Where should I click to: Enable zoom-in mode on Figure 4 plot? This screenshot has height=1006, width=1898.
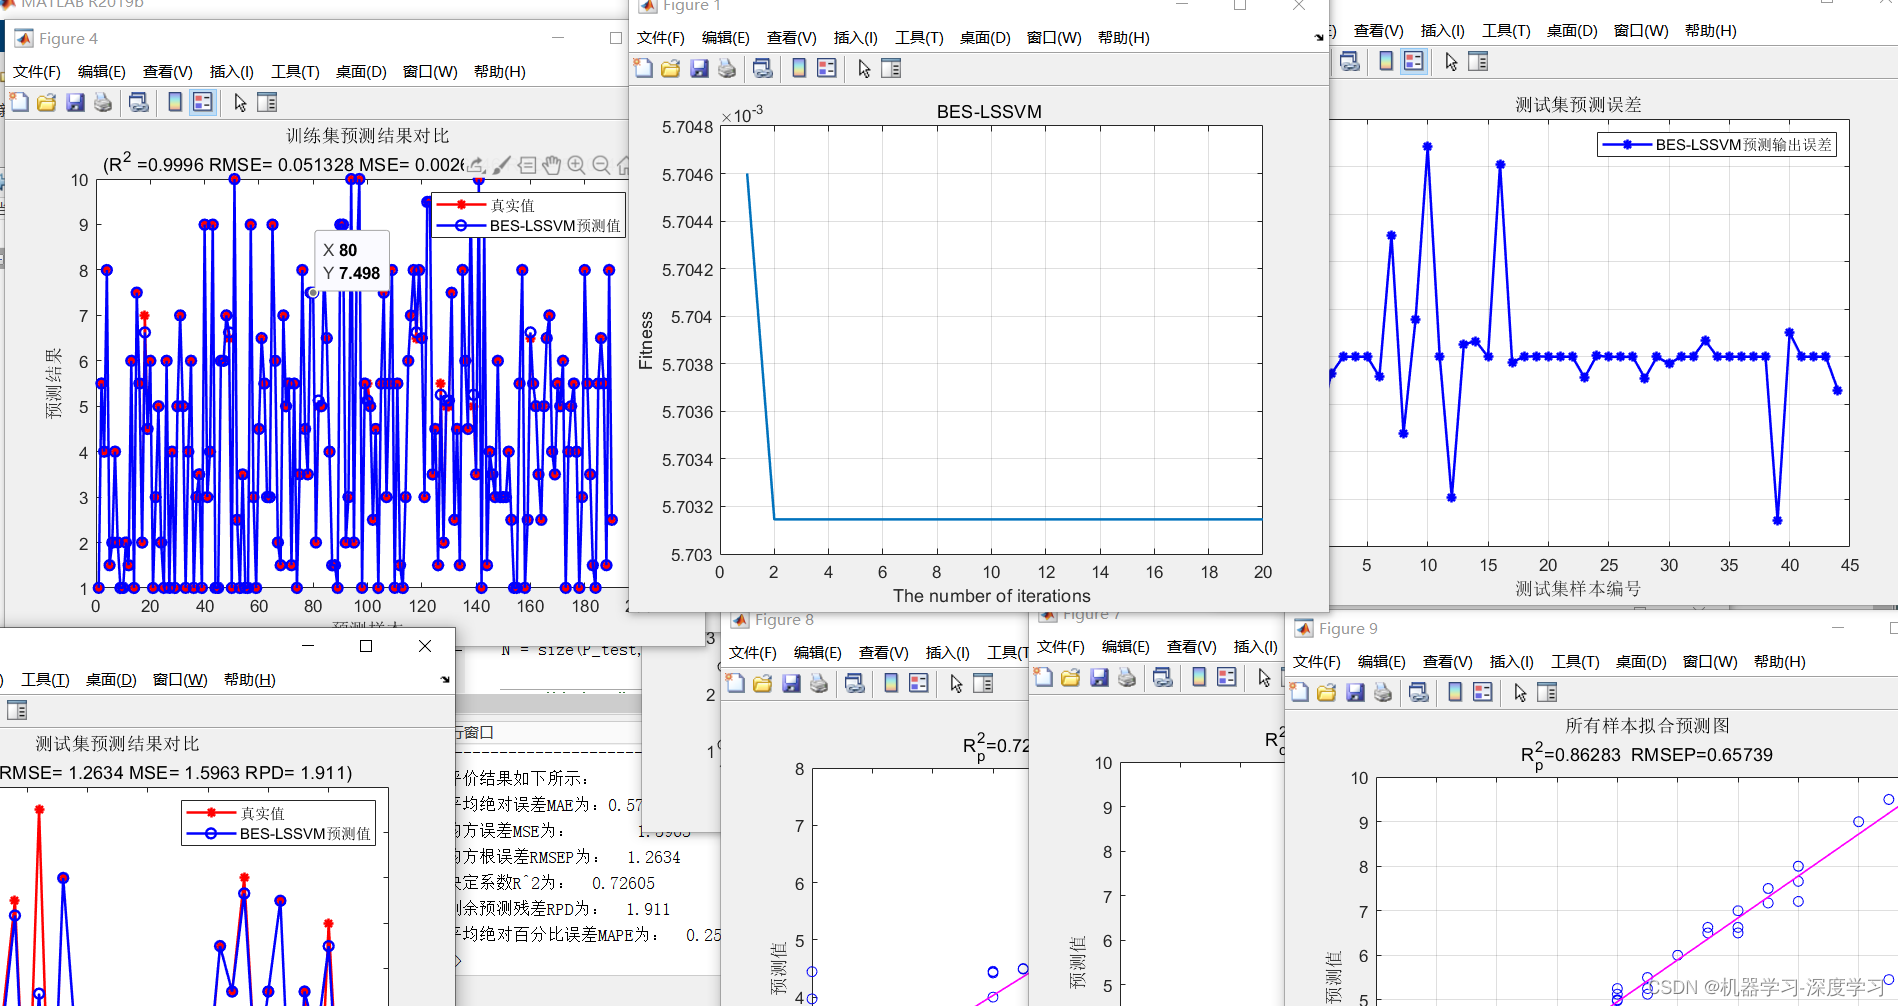(x=576, y=166)
